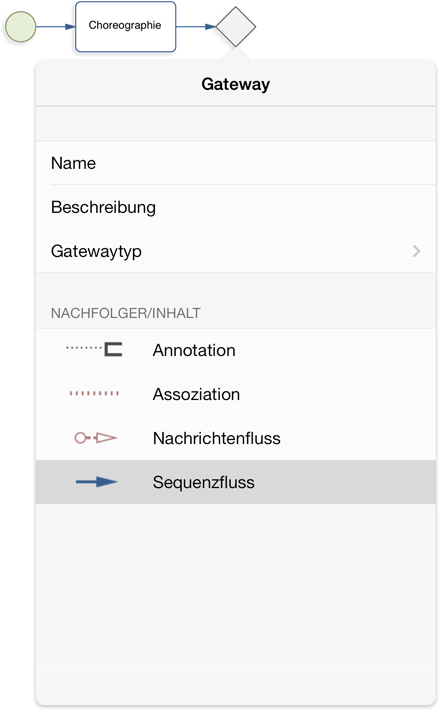Screen dimensions: 440x711
Task: Click the Nachrichtenfluss message flow icon
Action: (x=96, y=438)
